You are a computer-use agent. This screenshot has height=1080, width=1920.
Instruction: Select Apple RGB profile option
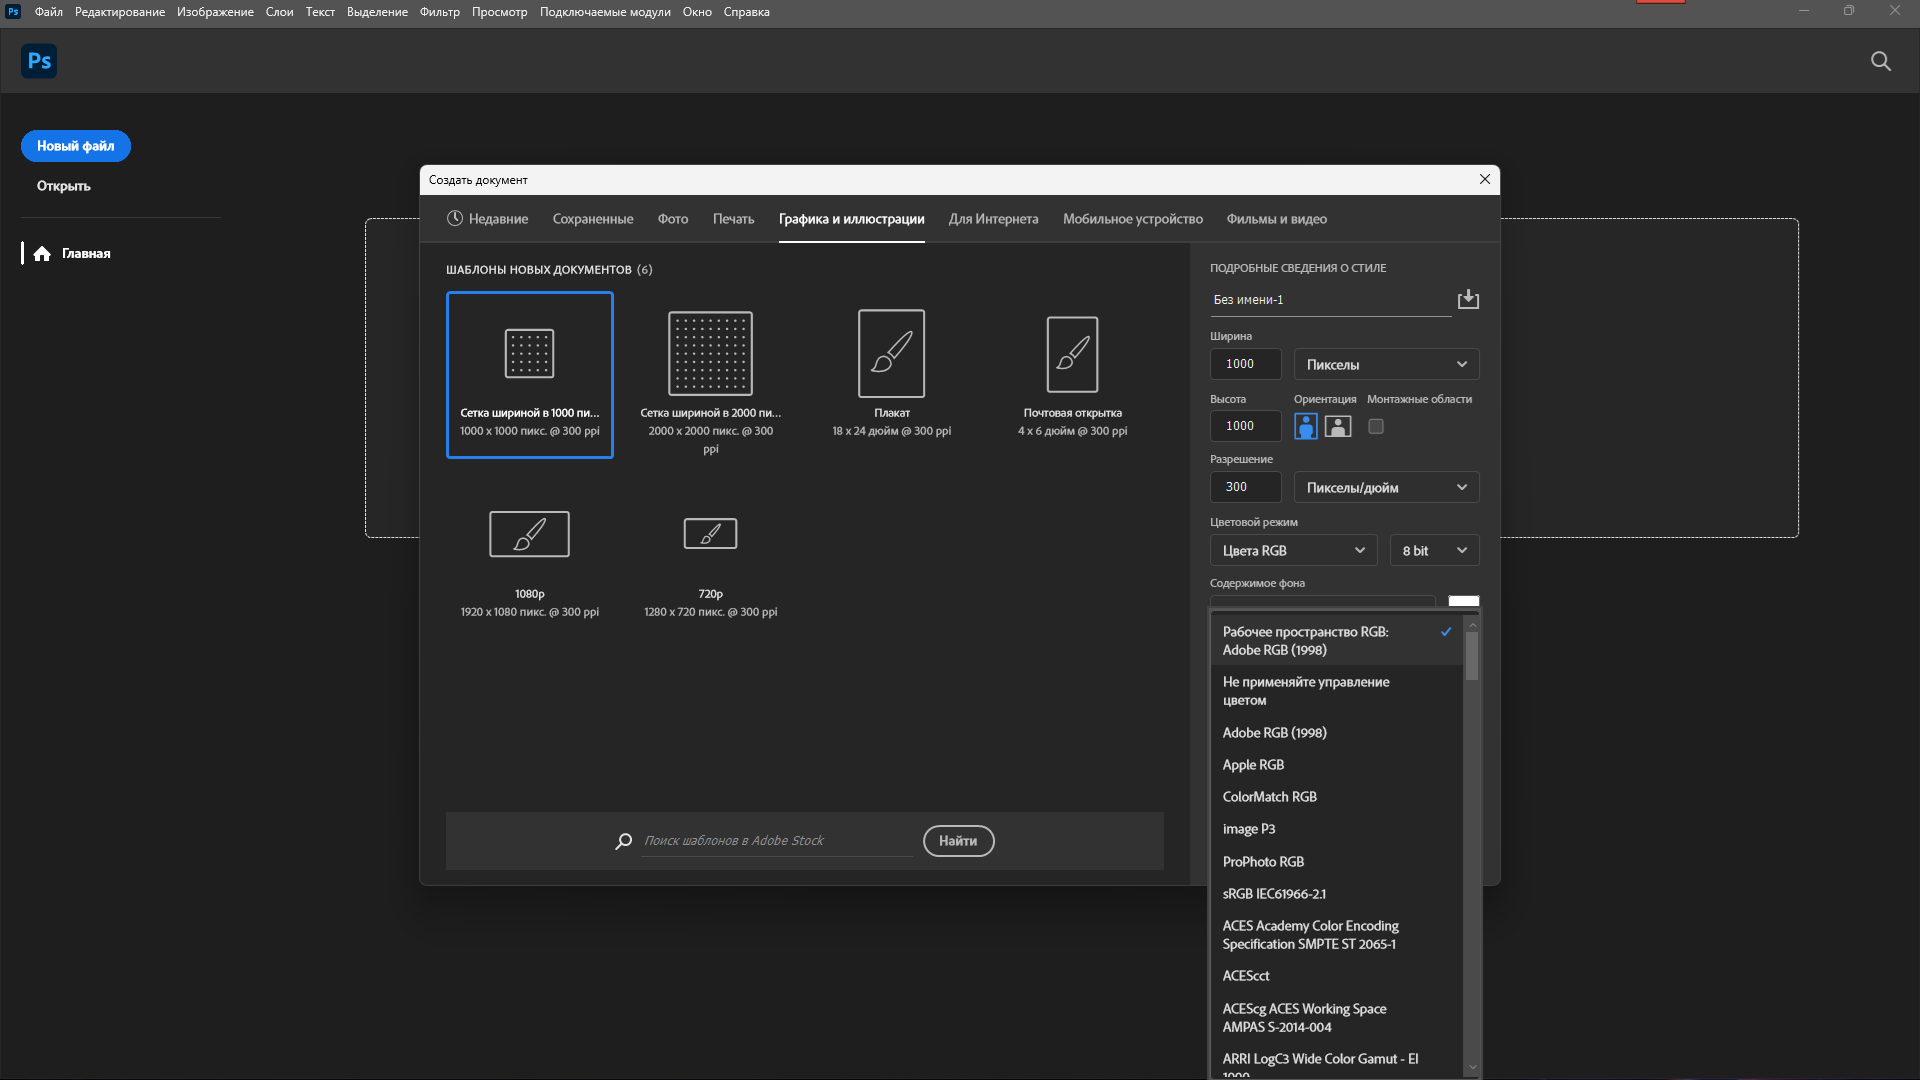pyautogui.click(x=1336, y=765)
